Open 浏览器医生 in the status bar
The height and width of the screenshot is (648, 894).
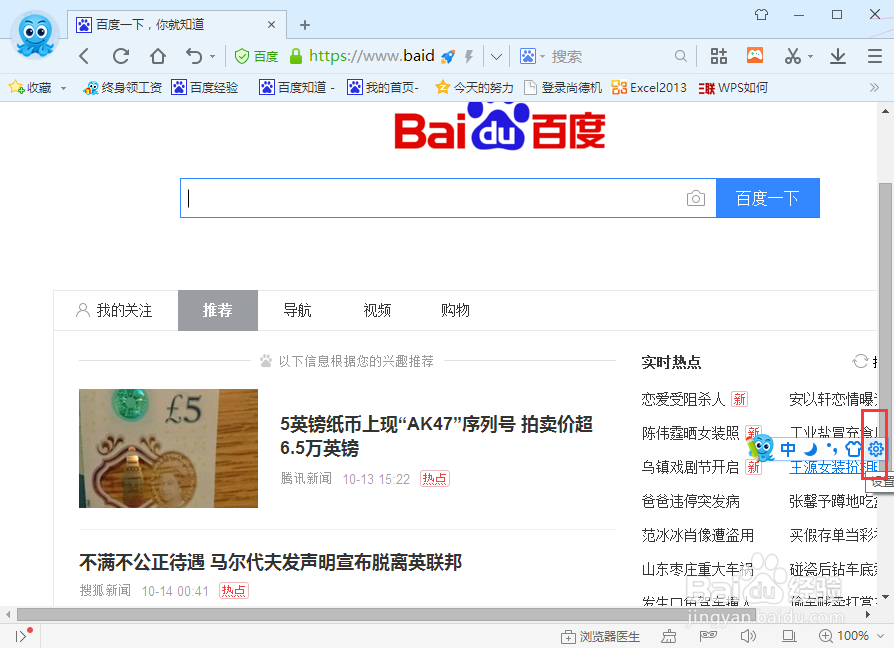[x=600, y=636]
